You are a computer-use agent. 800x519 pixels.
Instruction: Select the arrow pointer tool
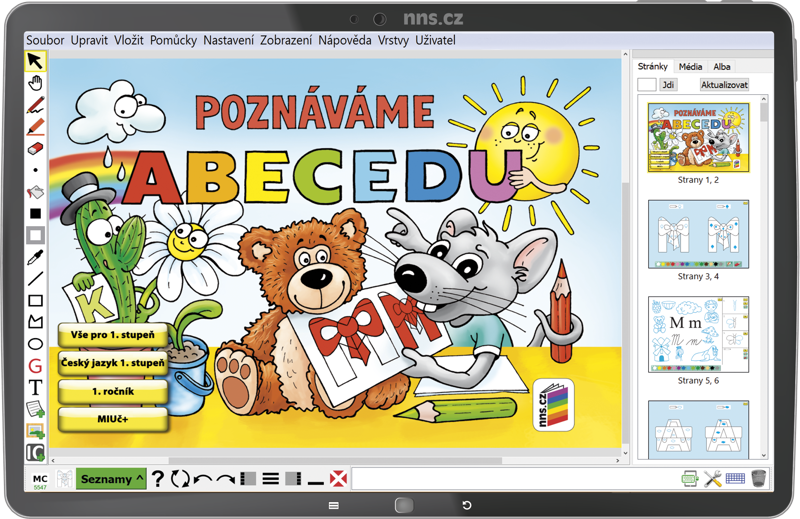click(35, 61)
